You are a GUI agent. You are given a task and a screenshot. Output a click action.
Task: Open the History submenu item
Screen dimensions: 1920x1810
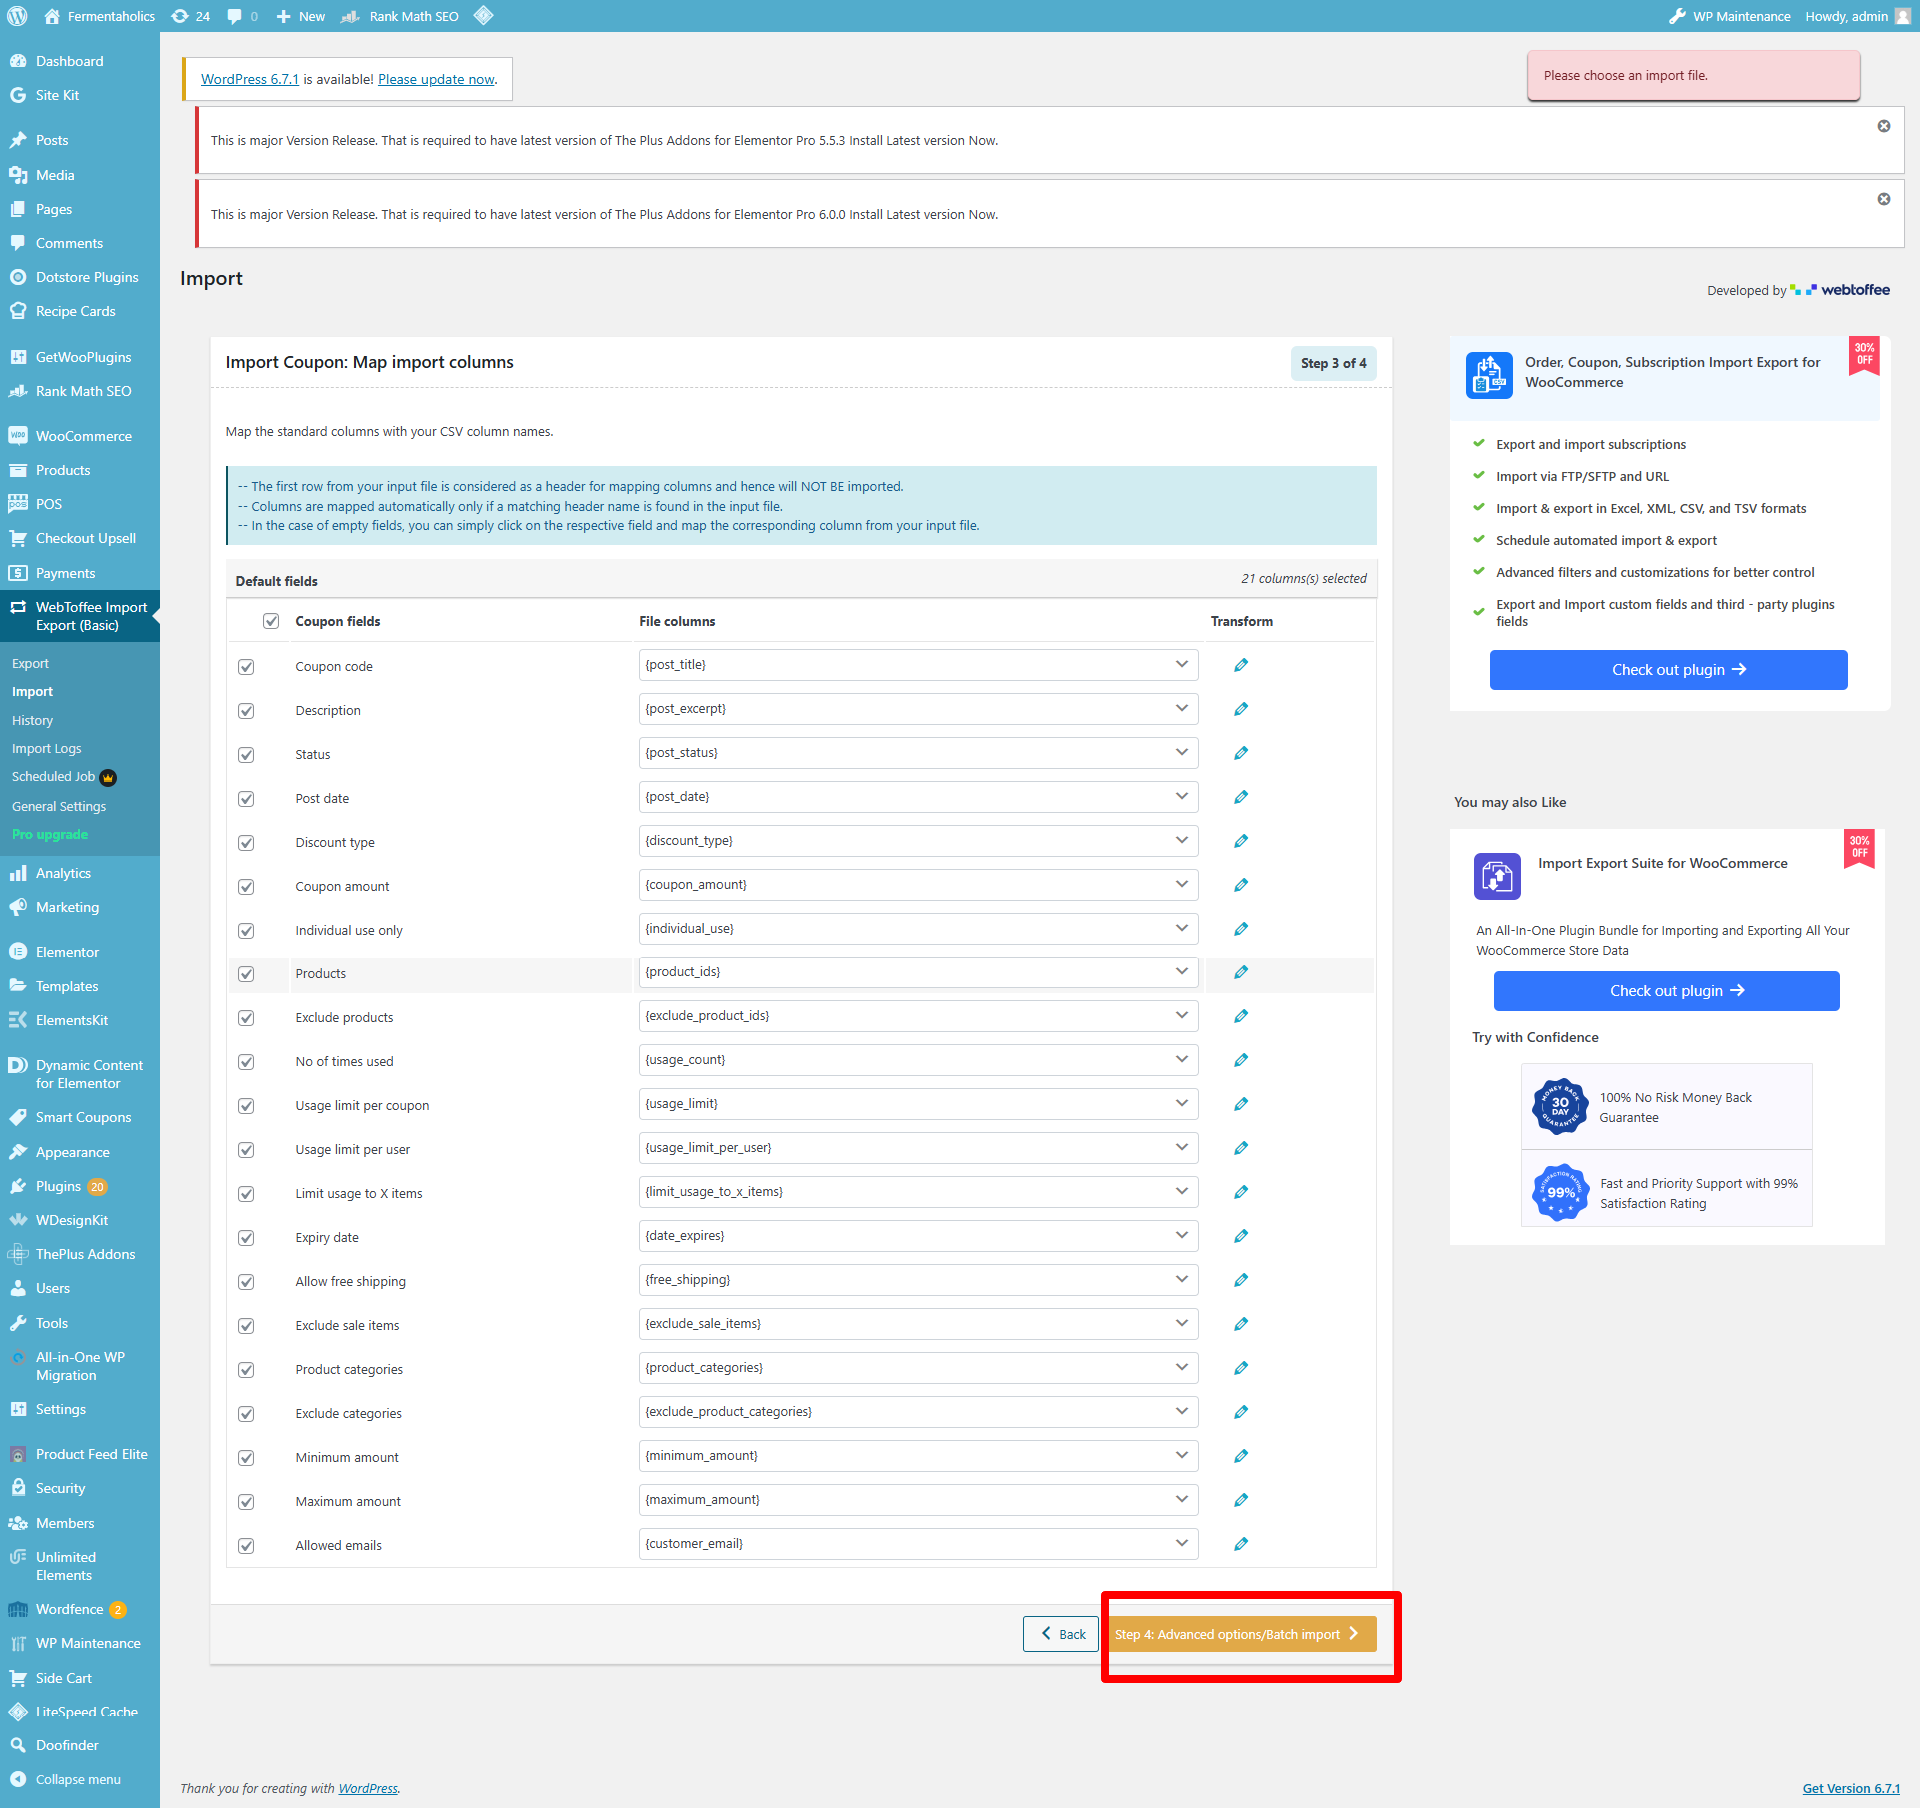pyautogui.click(x=32, y=721)
